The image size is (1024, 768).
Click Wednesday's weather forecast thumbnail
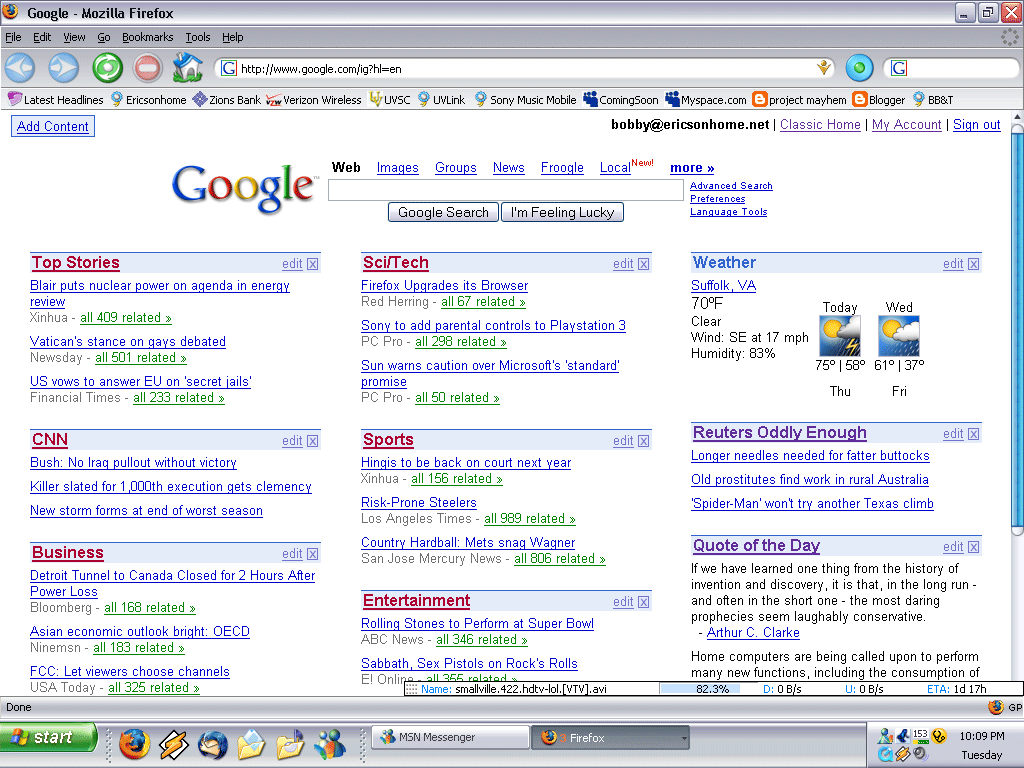click(x=899, y=336)
